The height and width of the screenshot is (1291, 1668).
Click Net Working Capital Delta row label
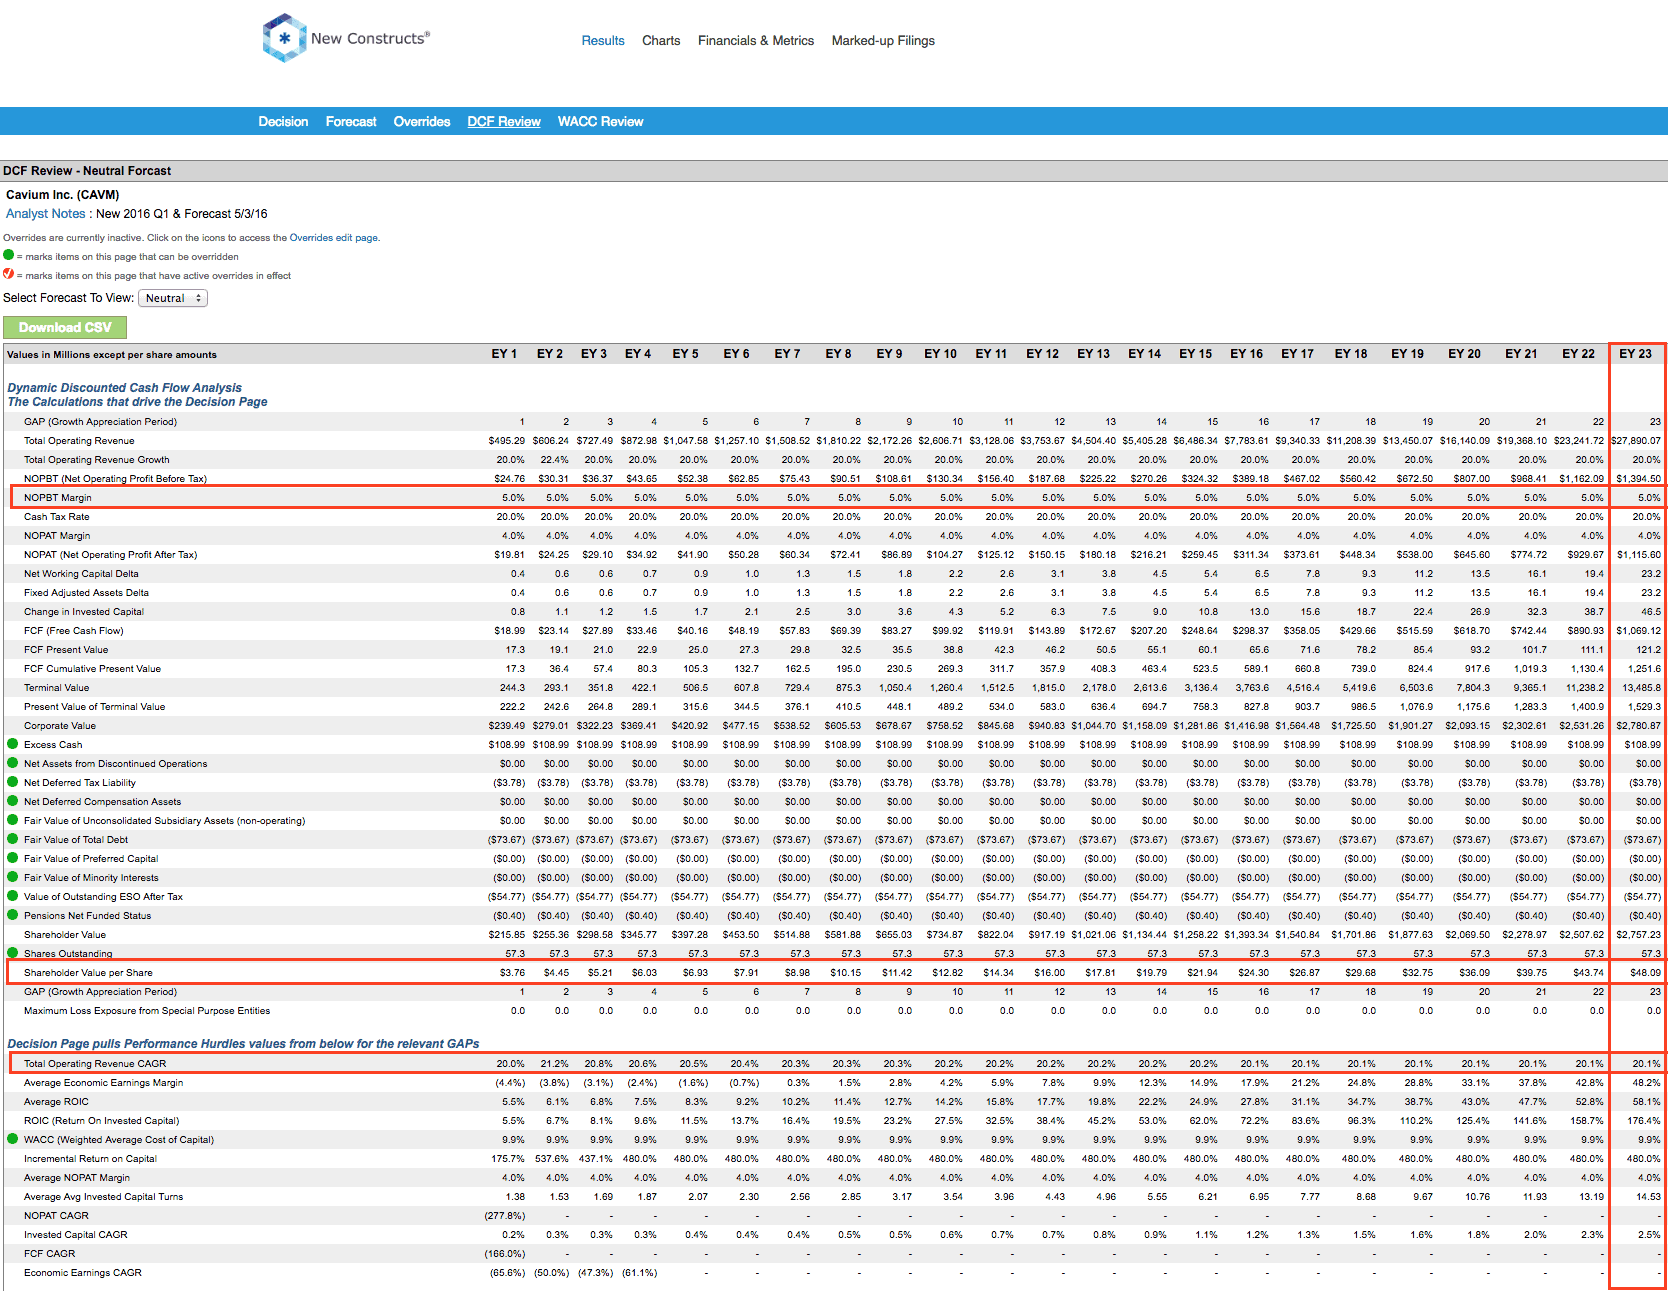(81, 573)
